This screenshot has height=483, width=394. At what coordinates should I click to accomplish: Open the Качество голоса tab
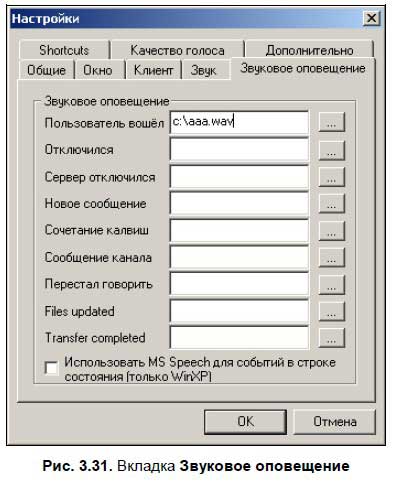coord(177,50)
